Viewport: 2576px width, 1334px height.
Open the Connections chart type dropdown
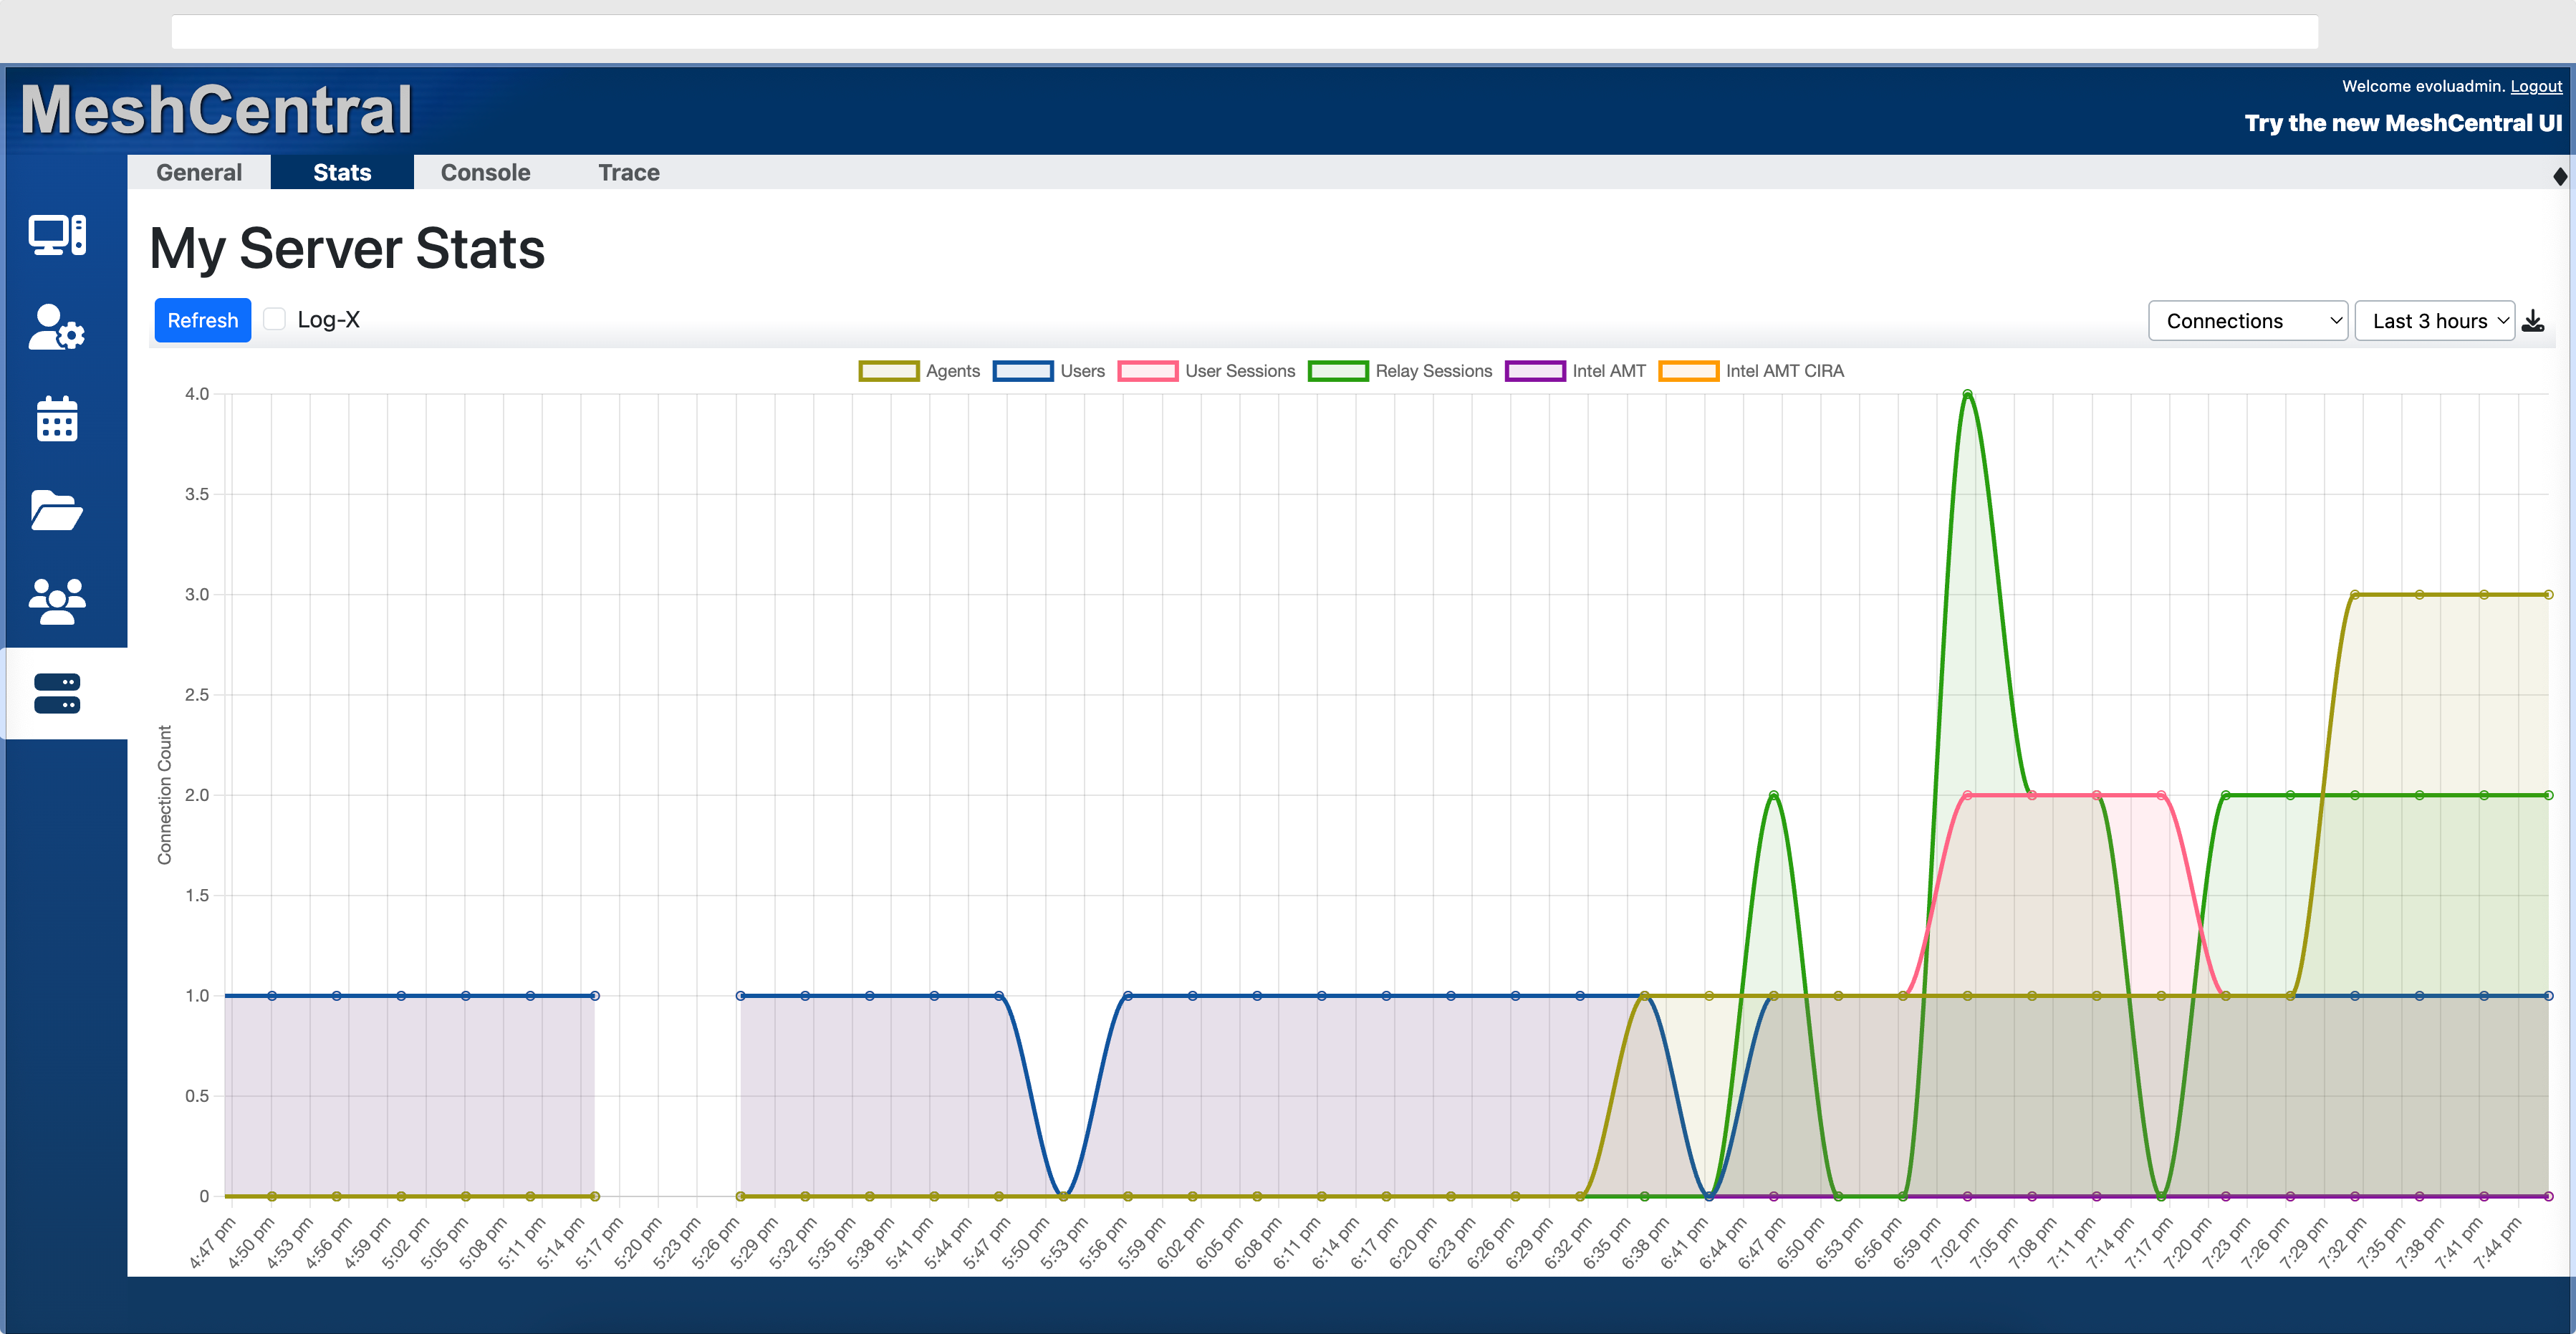2248,321
